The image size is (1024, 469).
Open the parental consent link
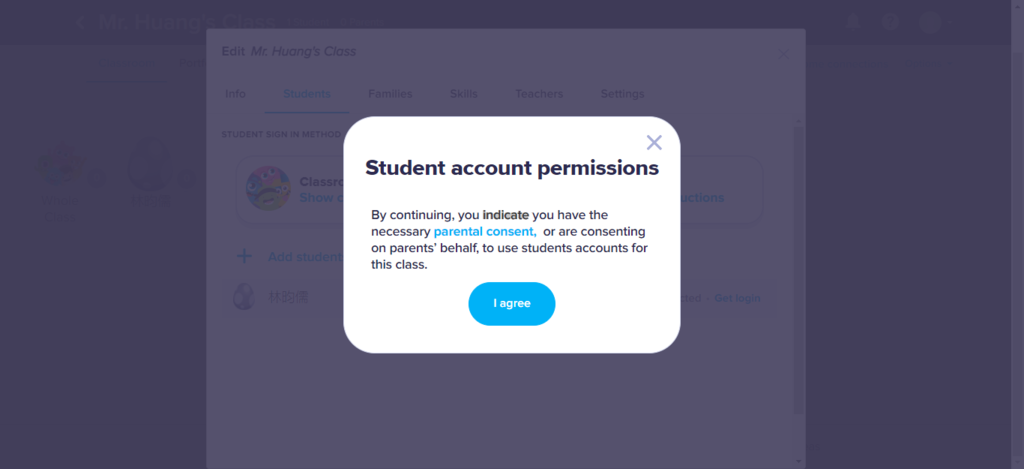[485, 232]
